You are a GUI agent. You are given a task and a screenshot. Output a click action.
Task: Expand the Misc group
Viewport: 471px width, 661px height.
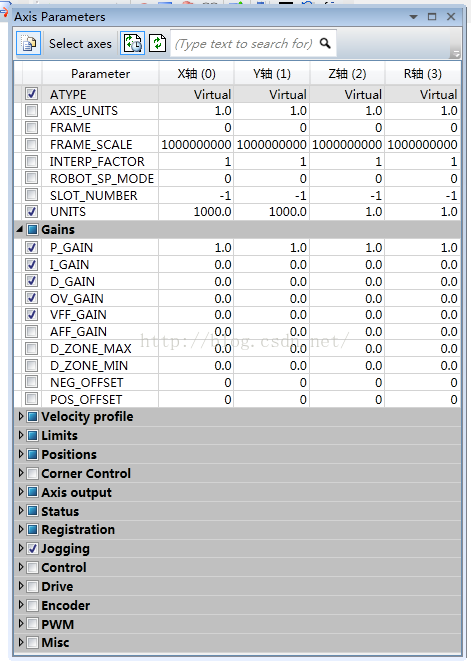pyautogui.click(x=20, y=642)
